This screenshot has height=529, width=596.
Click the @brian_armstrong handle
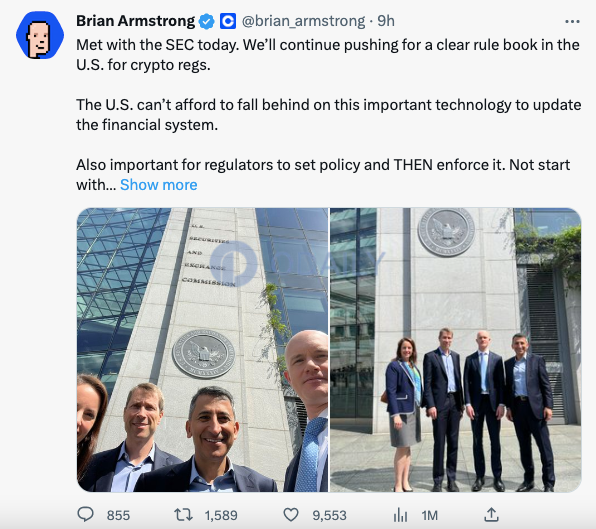coord(303,22)
